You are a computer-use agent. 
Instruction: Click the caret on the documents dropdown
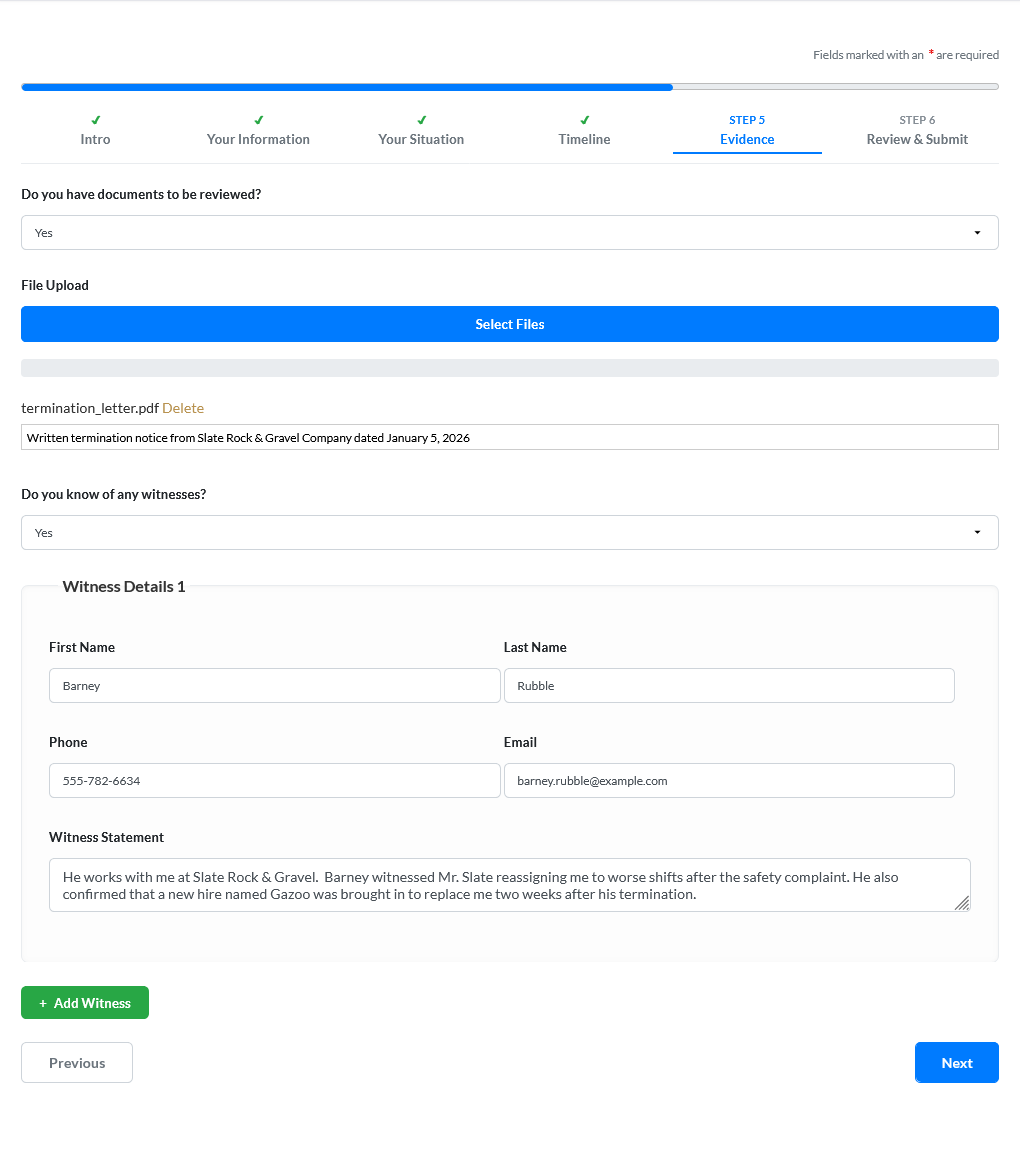coord(977,232)
